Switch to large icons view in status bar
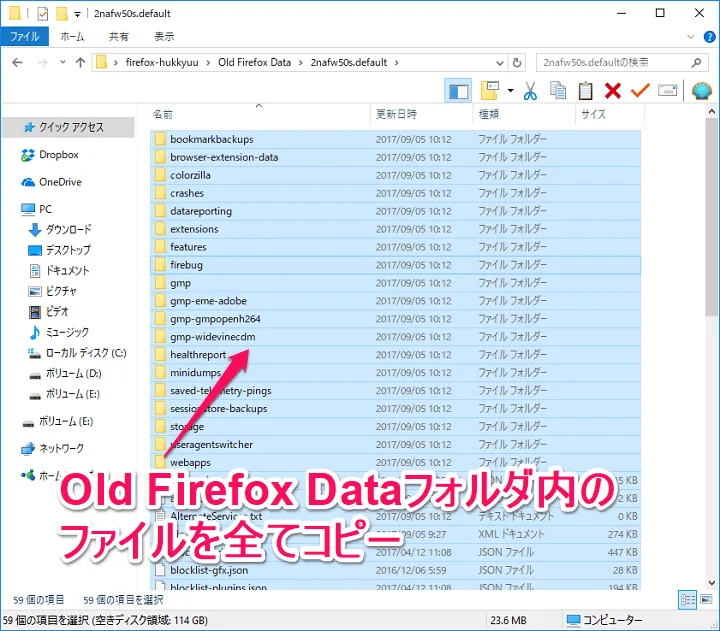Viewport: 720px width, 631px height. point(706,599)
